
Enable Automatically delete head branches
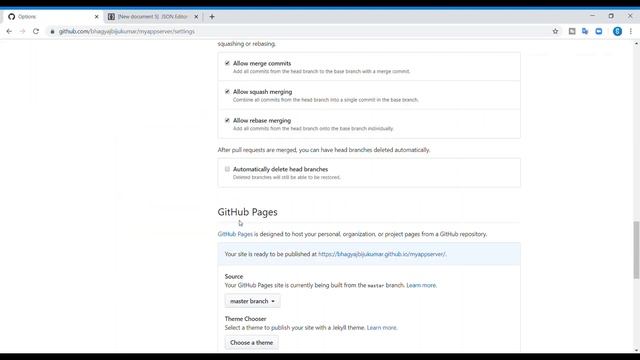point(227,169)
